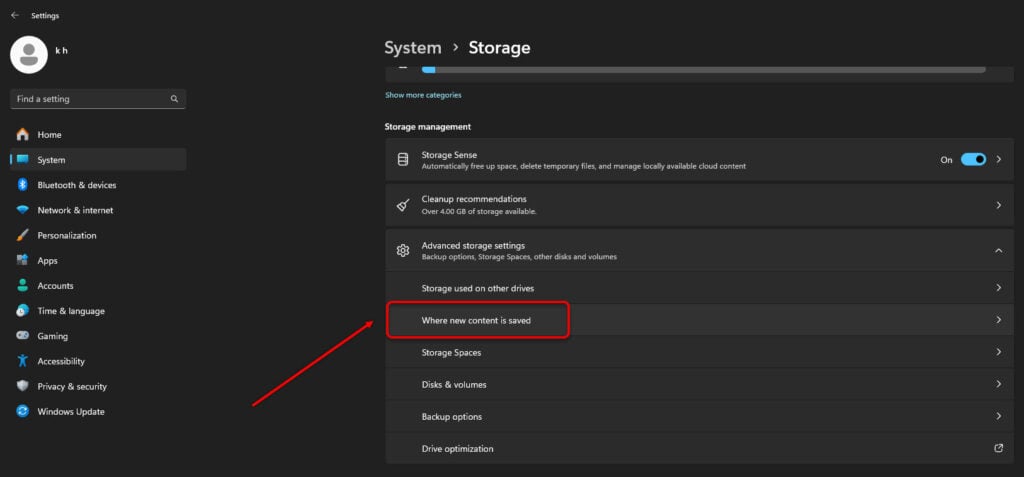The height and width of the screenshot is (477, 1024).
Task: Open Disks & volumes option
Action: pos(699,384)
